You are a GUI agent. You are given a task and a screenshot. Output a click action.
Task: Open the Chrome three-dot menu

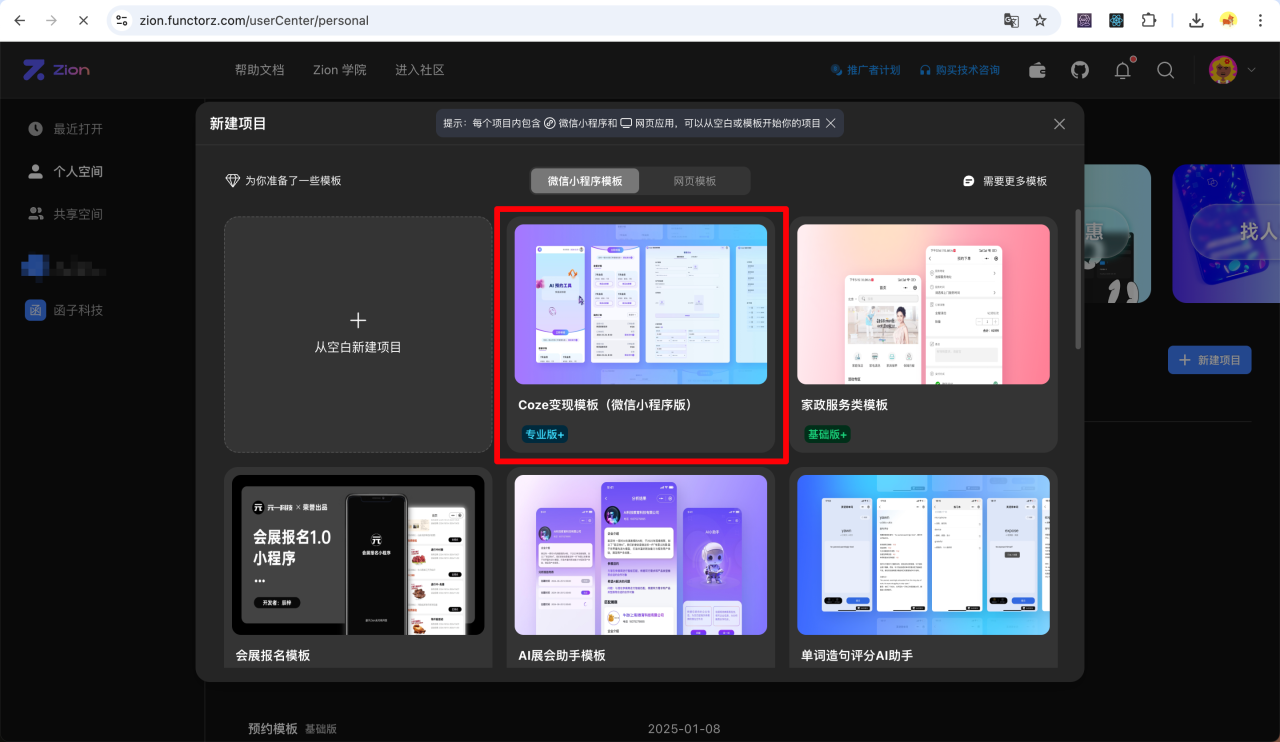(x=1261, y=20)
